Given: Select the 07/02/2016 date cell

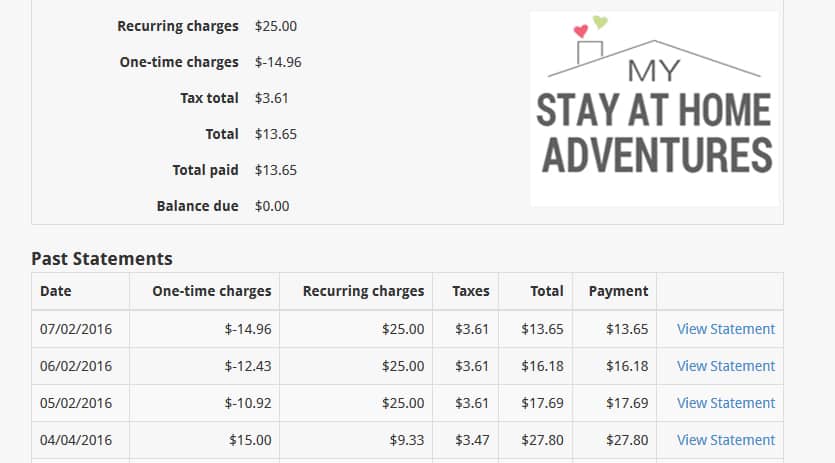Looking at the screenshot, I should click(x=76, y=329).
